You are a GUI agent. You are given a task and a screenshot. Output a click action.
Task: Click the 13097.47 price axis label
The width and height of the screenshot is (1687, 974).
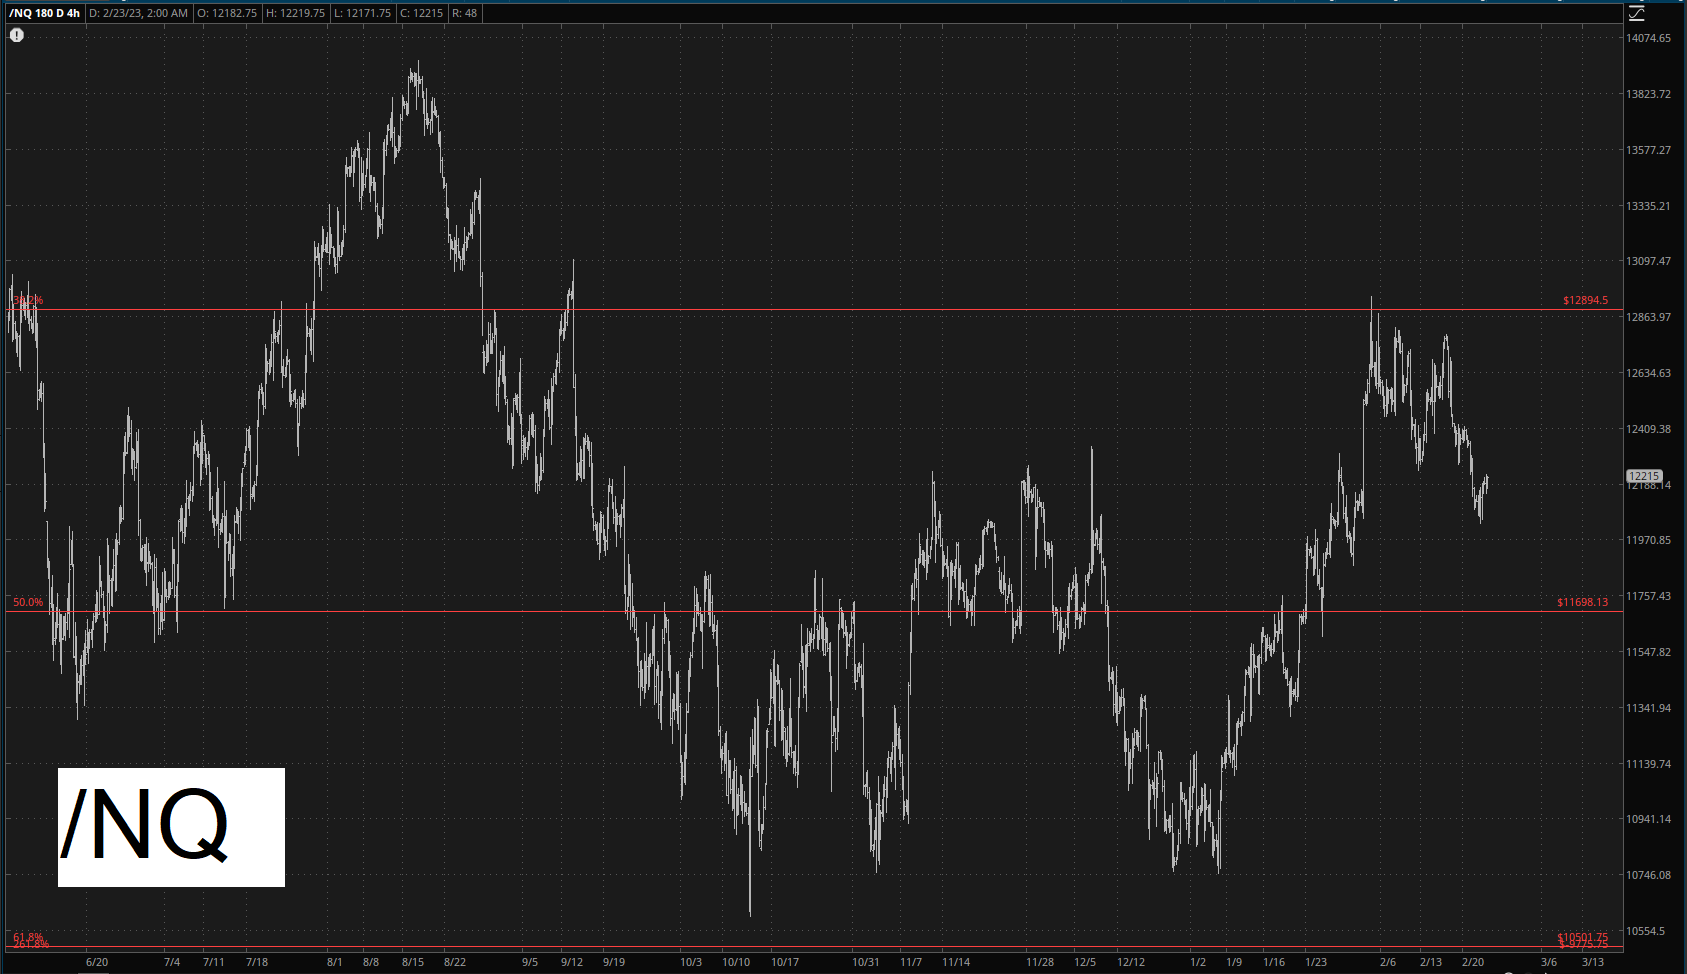coord(1648,261)
